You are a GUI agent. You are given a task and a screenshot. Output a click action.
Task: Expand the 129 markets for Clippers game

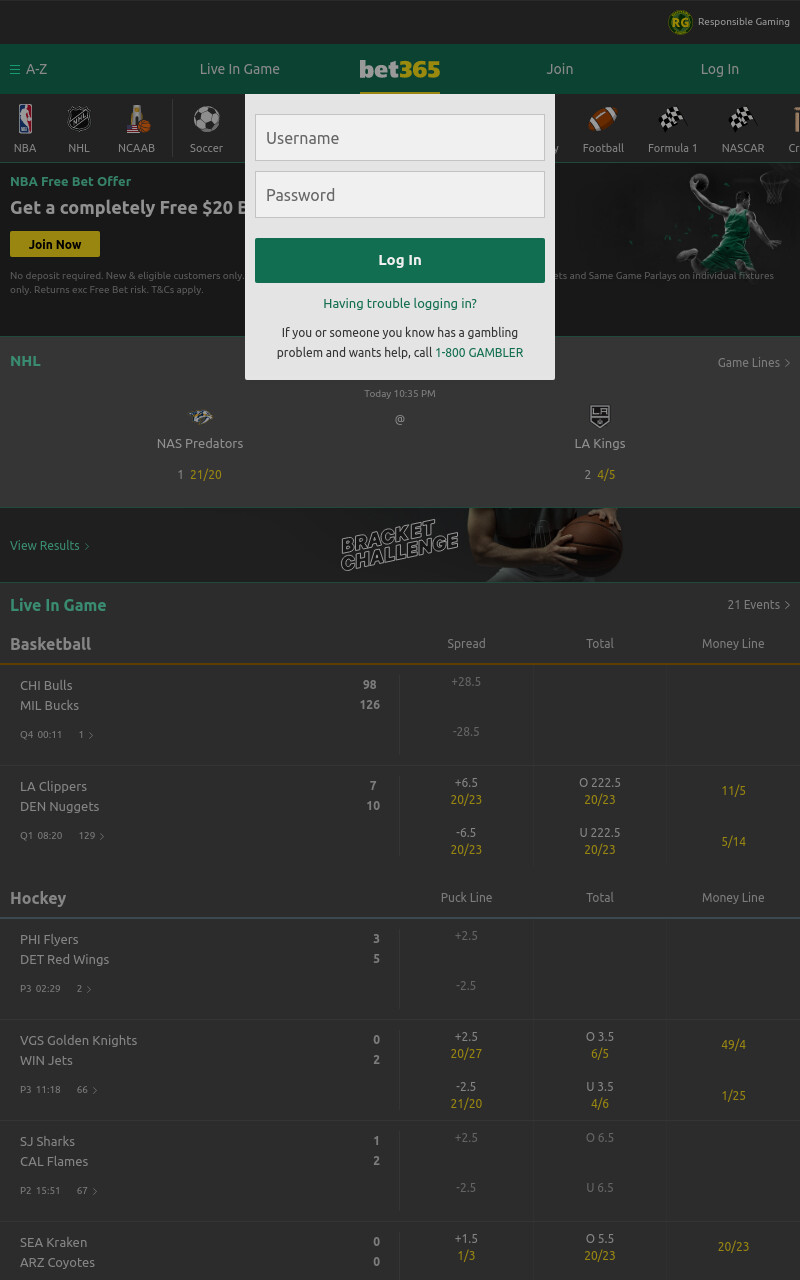pyautogui.click(x=92, y=836)
